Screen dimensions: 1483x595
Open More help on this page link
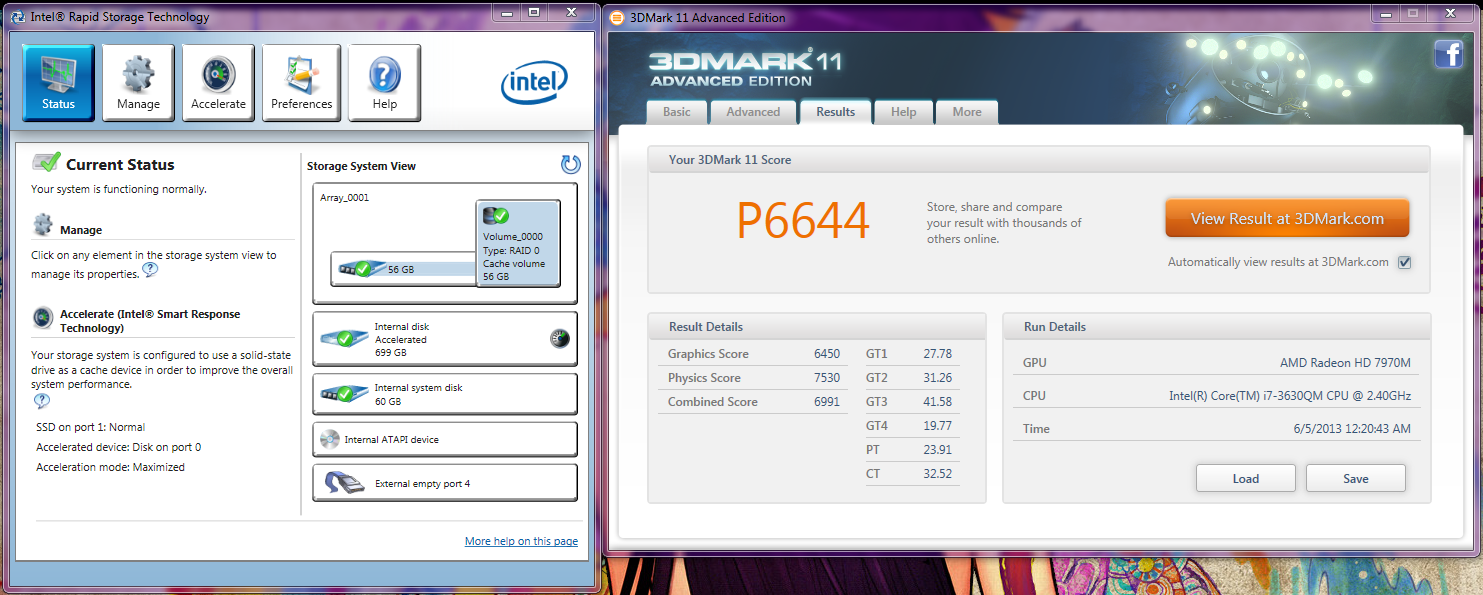(x=521, y=541)
